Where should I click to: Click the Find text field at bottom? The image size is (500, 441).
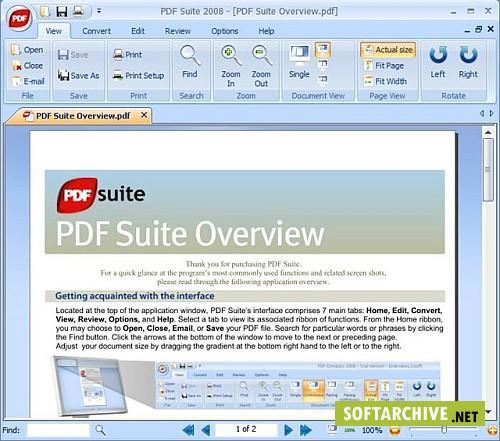pyautogui.click(x=58, y=430)
